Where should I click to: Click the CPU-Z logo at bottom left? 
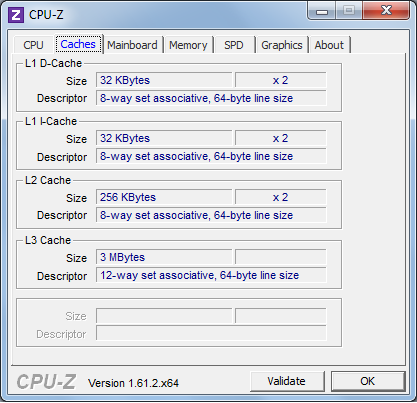tap(46, 382)
